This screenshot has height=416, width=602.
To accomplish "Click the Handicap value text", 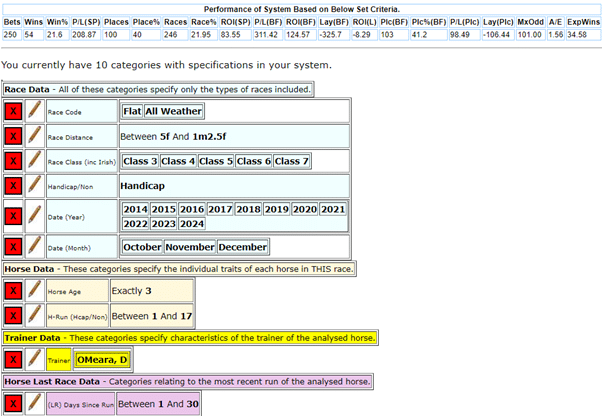I will [x=142, y=186].
